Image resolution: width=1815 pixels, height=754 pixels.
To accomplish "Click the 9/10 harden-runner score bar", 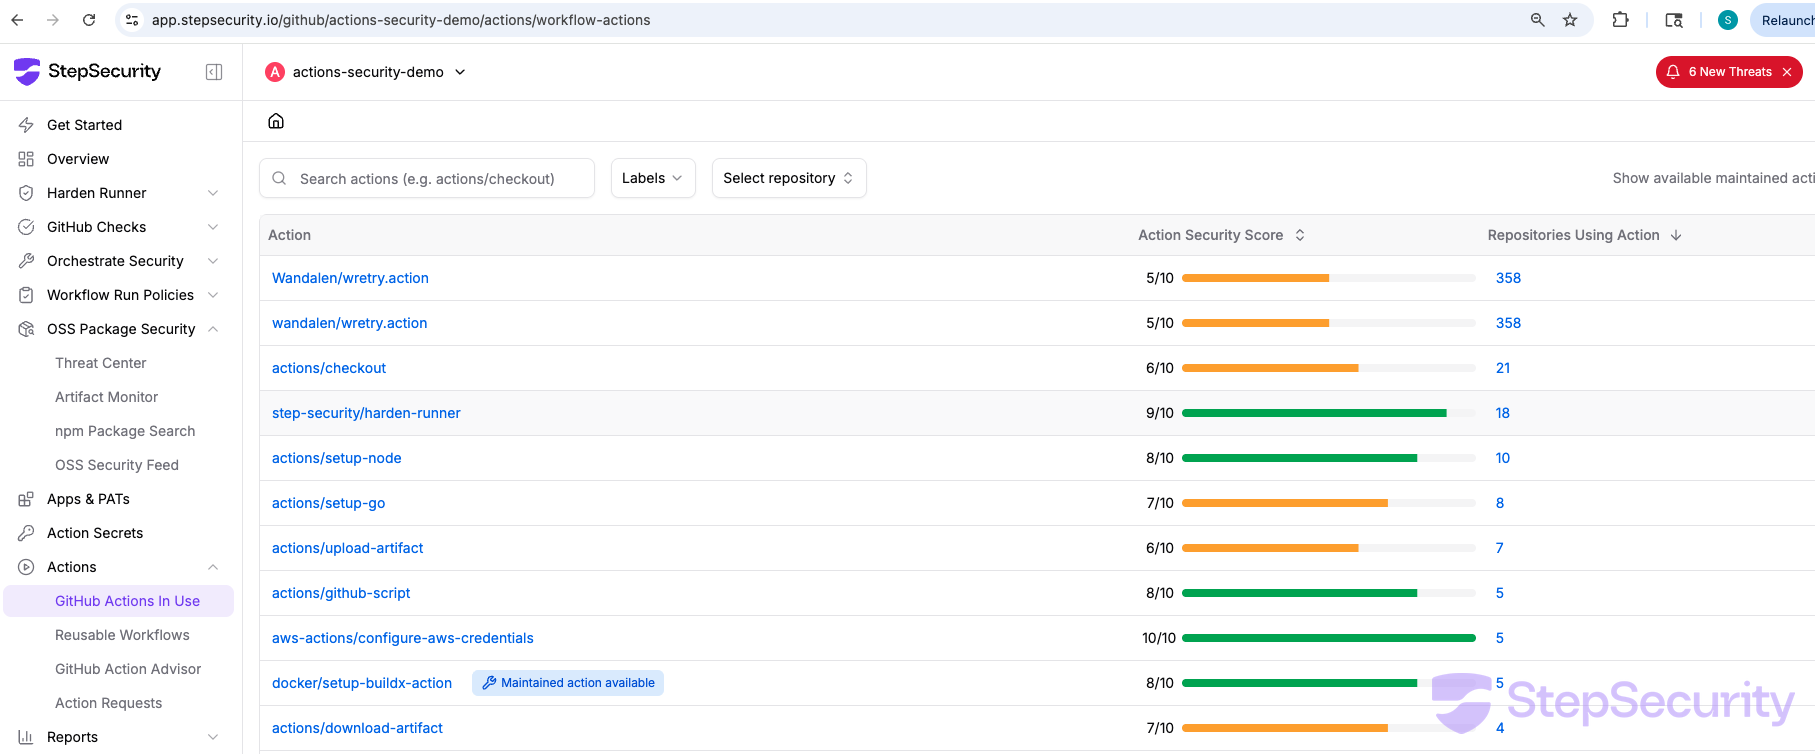I will point(1329,413).
